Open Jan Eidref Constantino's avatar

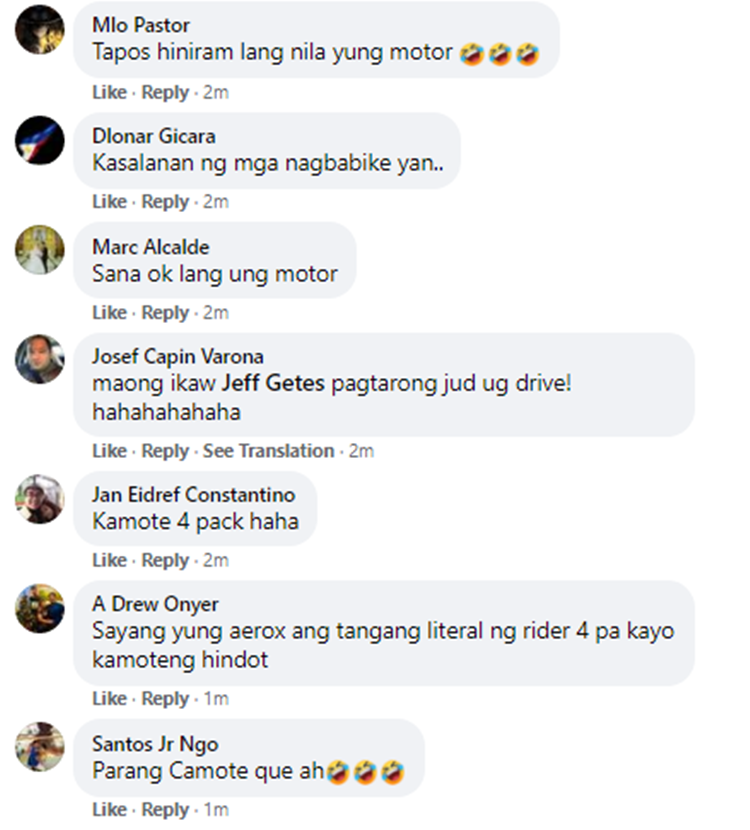40,499
